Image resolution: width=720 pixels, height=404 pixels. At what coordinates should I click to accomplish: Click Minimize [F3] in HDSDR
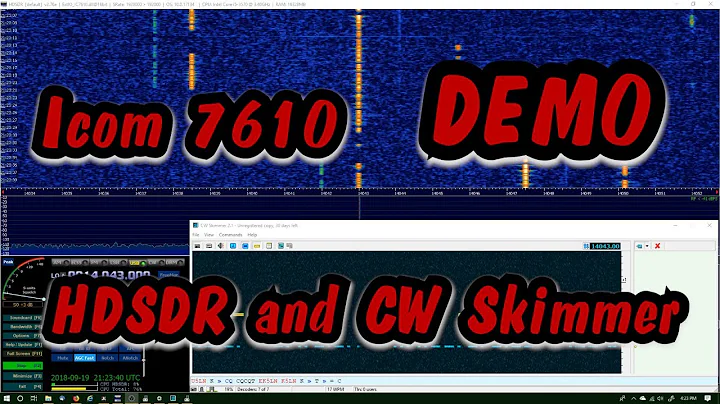[x=23, y=376]
